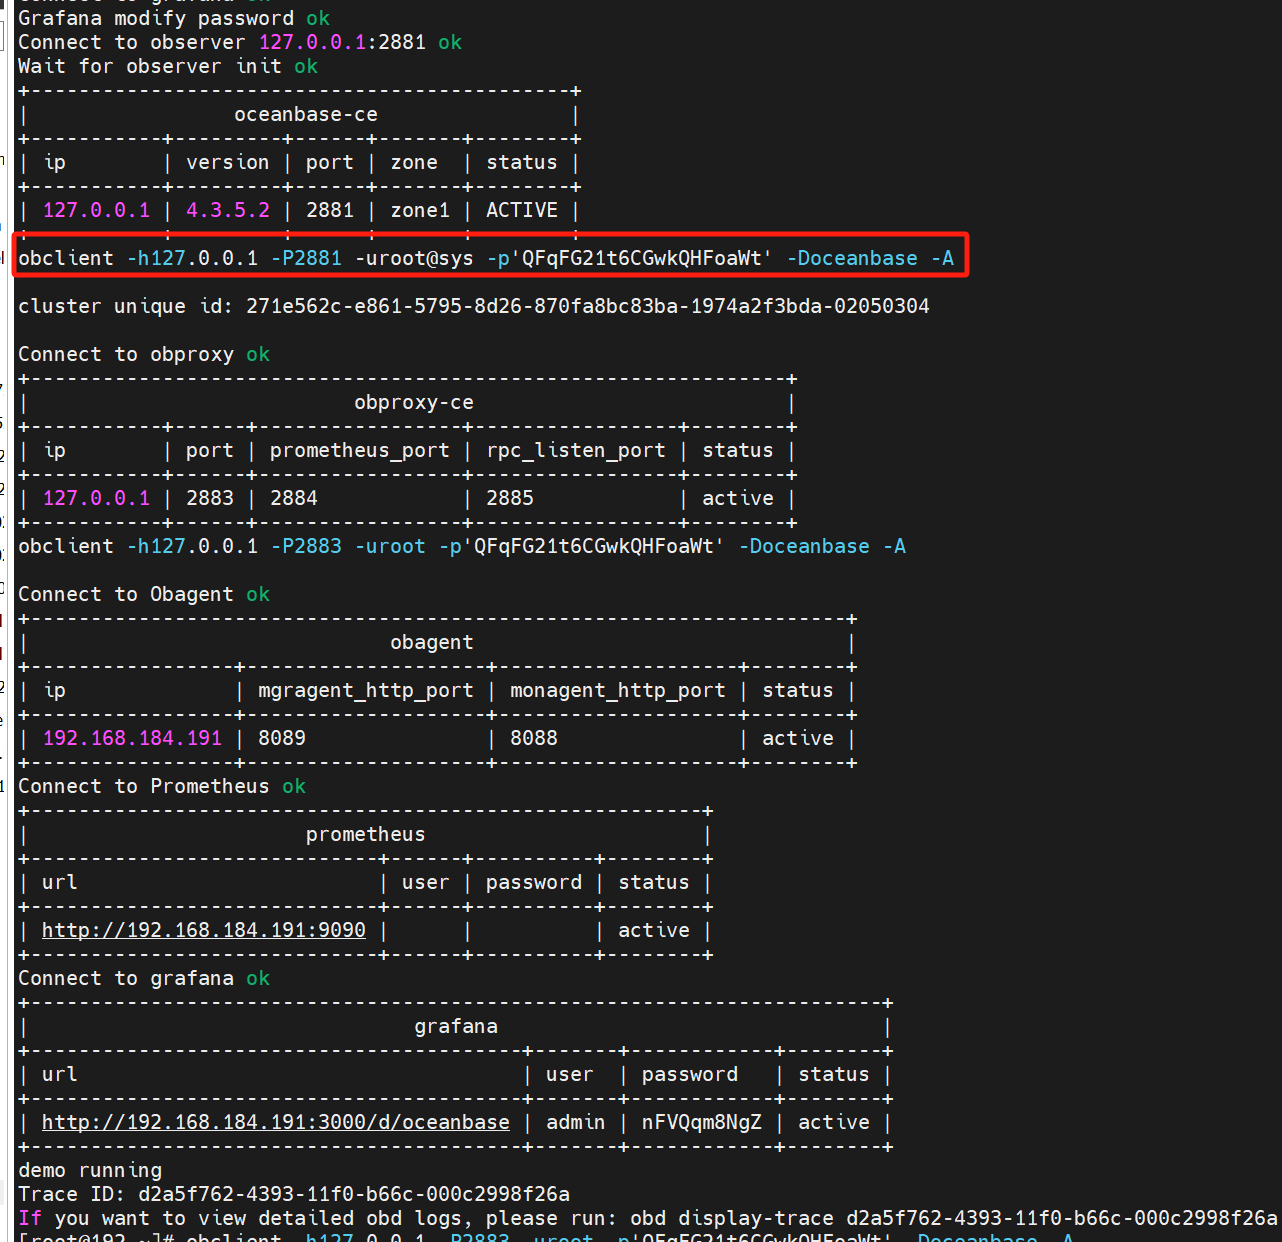Image resolution: width=1282 pixels, height=1242 pixels.
Task: Click the obclient command with -P2883 port
Action: 462,546
